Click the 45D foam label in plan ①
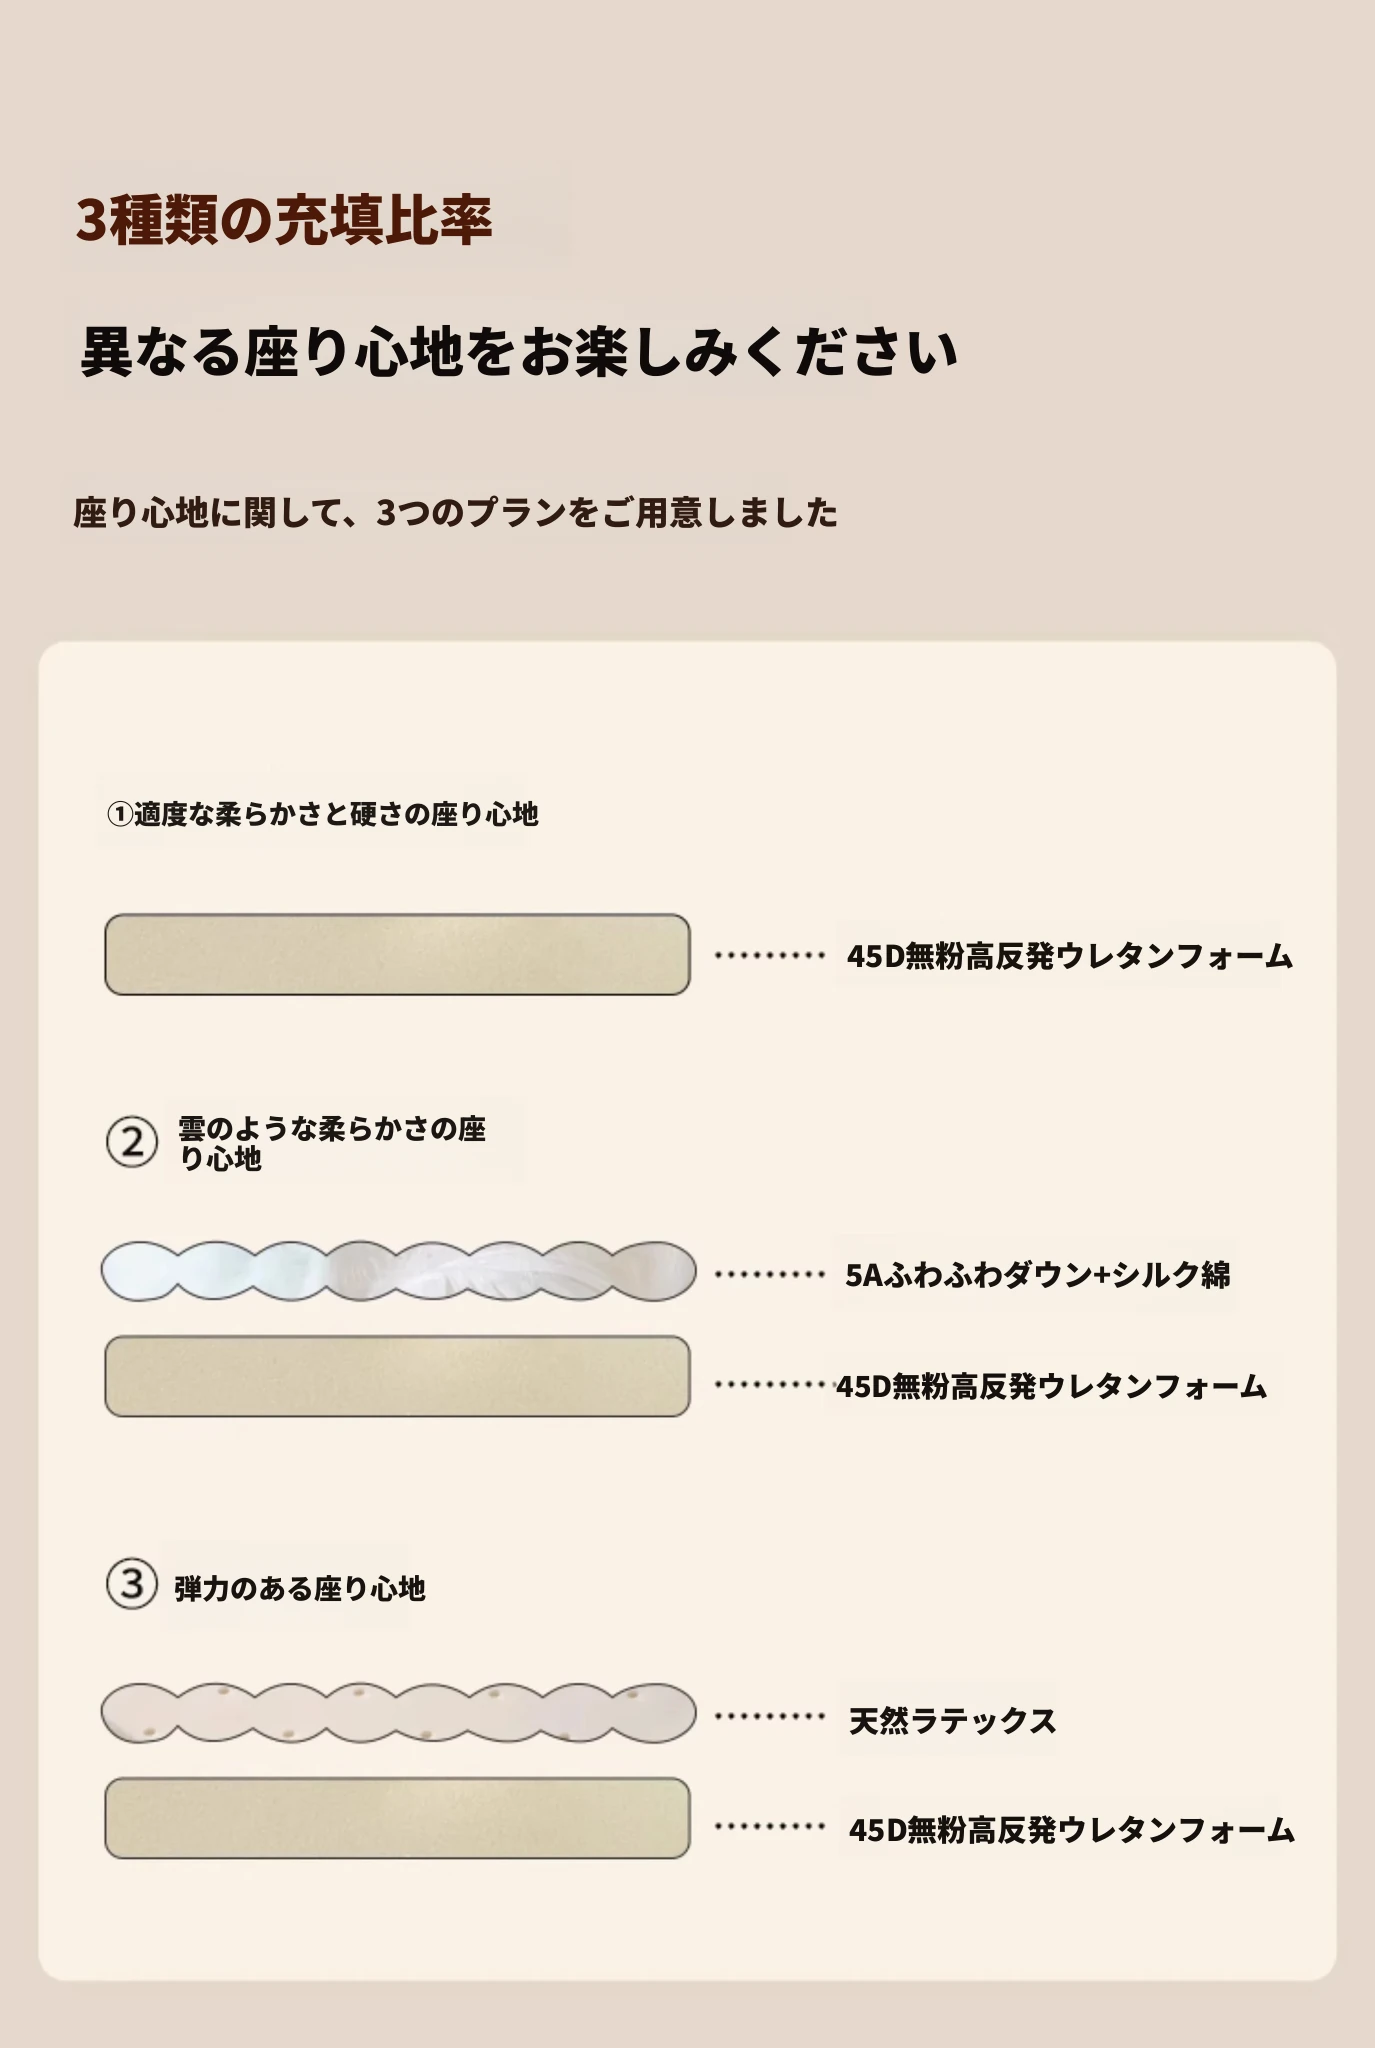 click(x=1069, y=956)
